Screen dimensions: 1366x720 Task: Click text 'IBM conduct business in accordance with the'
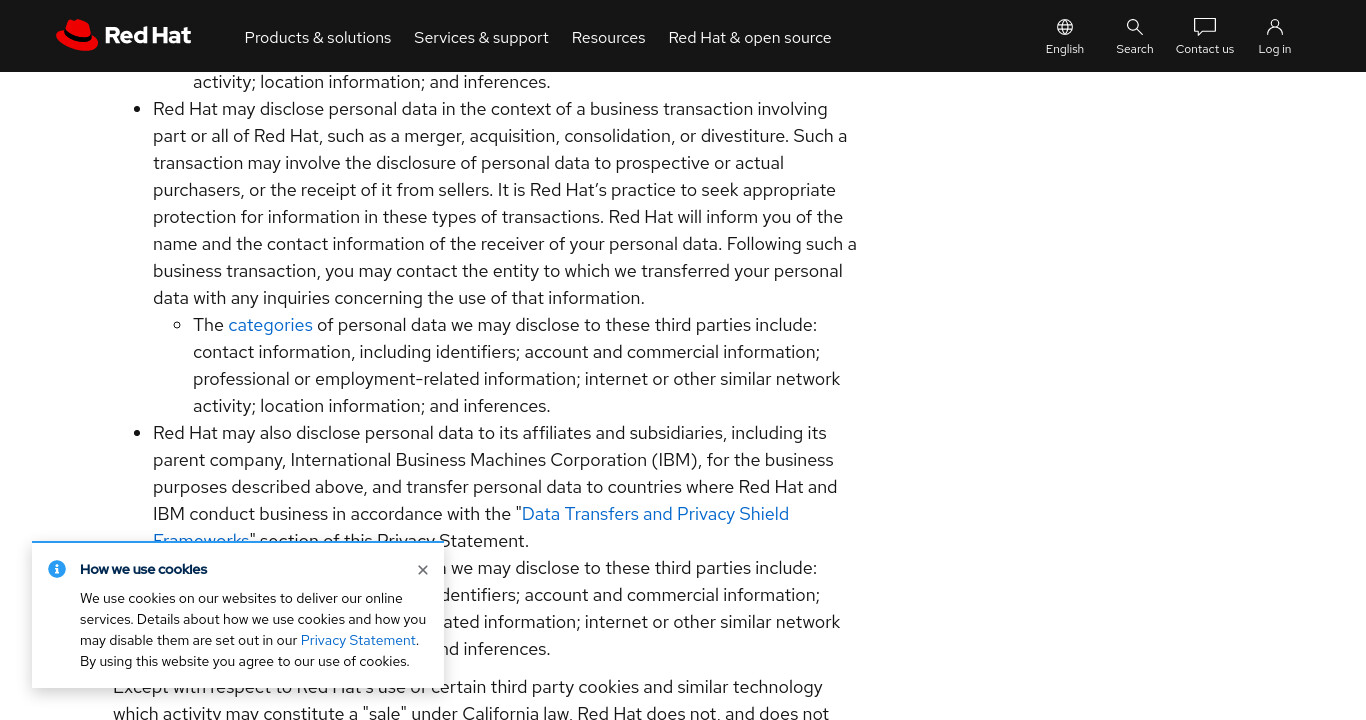tap(332, 514)
